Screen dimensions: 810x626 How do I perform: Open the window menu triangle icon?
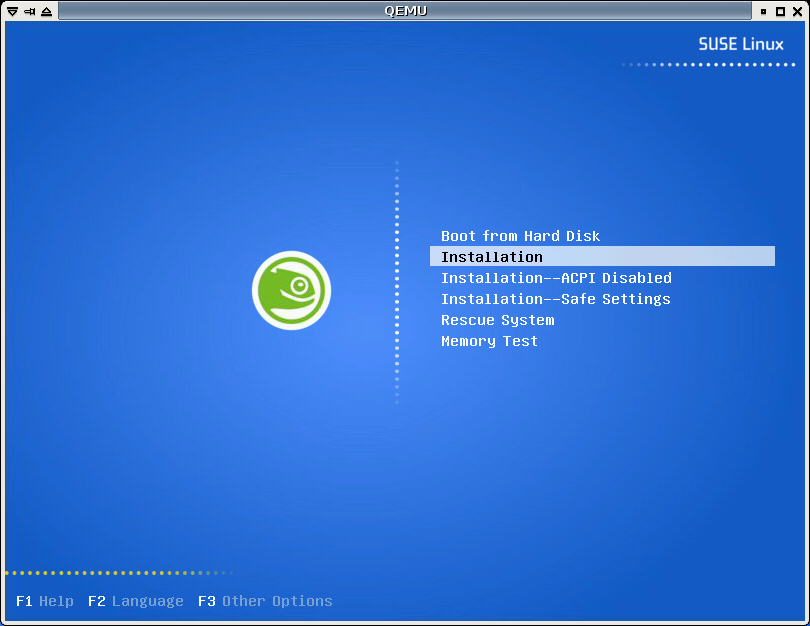pyautogui.click(x=11, y=11)
